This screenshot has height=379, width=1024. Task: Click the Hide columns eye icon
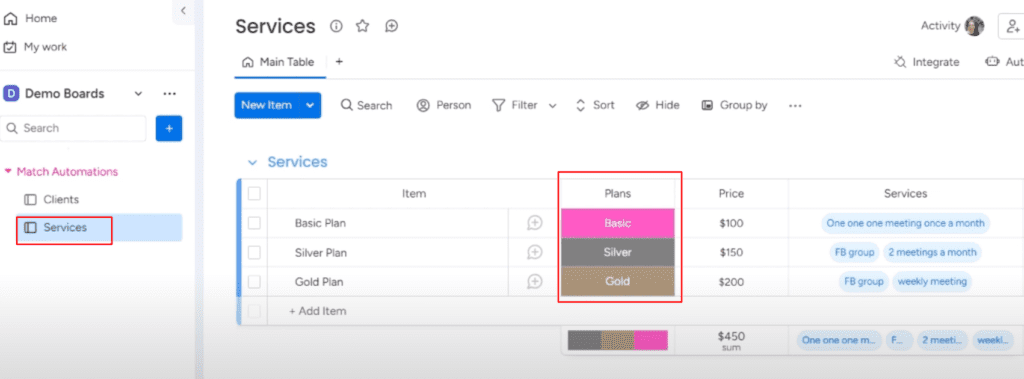(x=642, y=105)
